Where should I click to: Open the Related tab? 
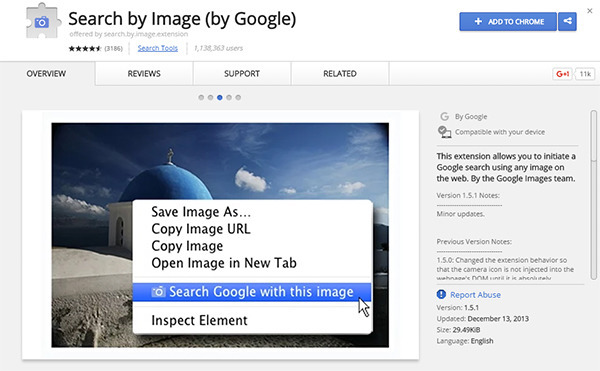(x=340, y=73)
